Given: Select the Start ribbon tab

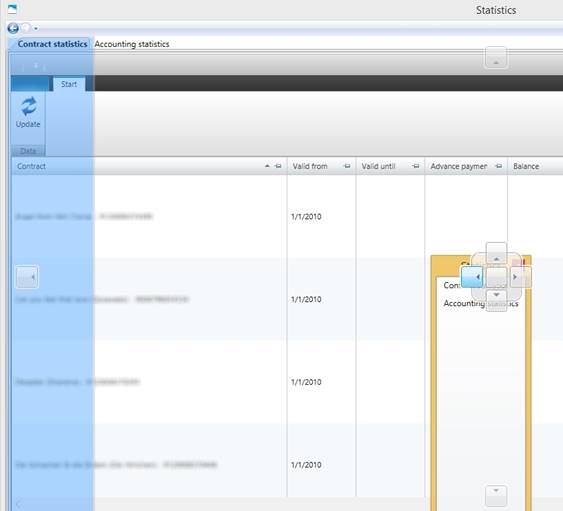Looking at the screenshot, I should (x=69, y=84).
